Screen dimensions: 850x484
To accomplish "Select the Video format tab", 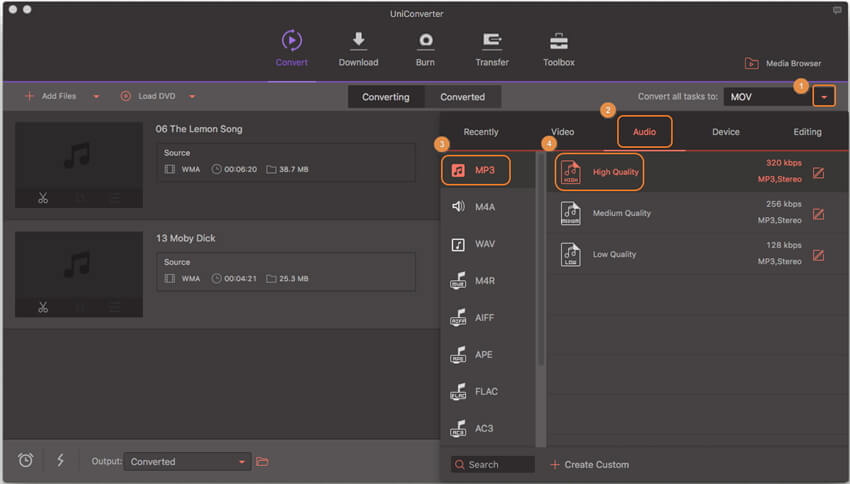I will [x=563, y=132].
